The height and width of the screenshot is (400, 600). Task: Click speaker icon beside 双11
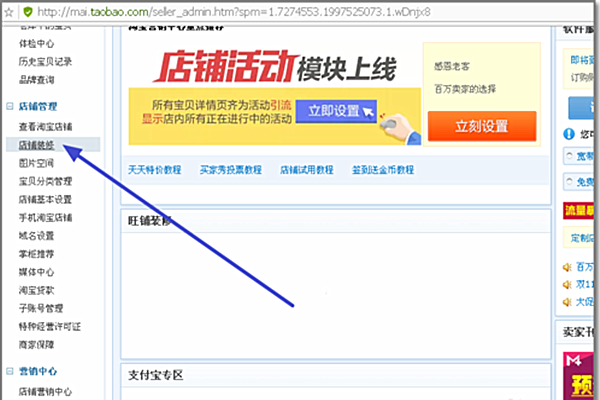click(567, 284)
